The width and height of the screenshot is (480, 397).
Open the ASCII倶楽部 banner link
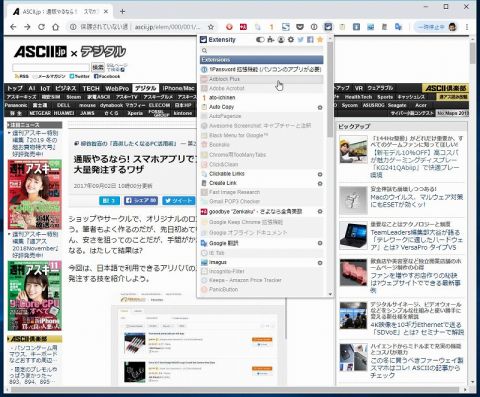[446, 88]
